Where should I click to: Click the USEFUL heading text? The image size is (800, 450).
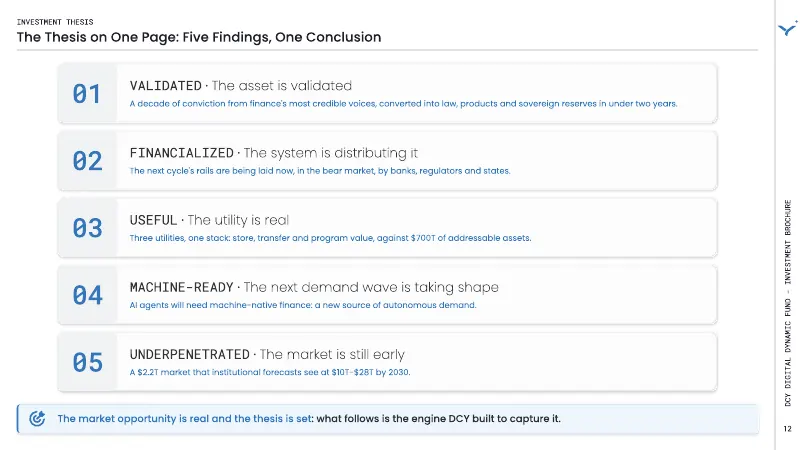[x=153, y=220]
